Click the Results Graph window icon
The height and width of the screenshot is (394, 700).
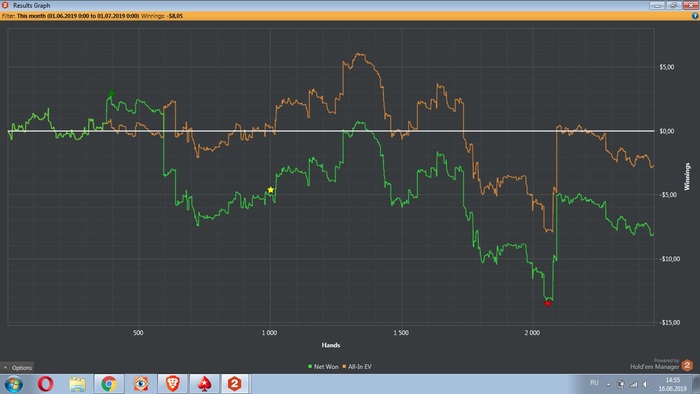(x=5, y=5)
